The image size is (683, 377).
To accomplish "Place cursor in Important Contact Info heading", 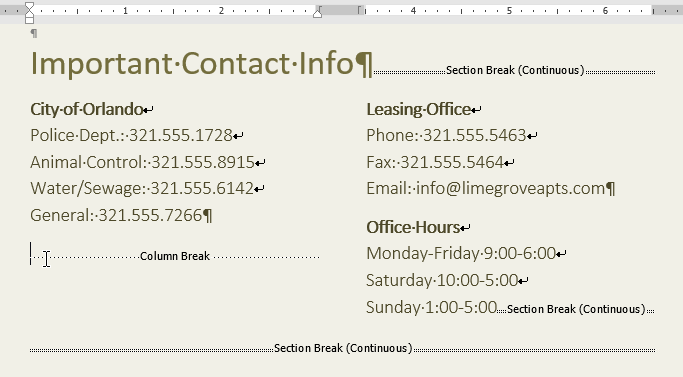I will [192, 64].
